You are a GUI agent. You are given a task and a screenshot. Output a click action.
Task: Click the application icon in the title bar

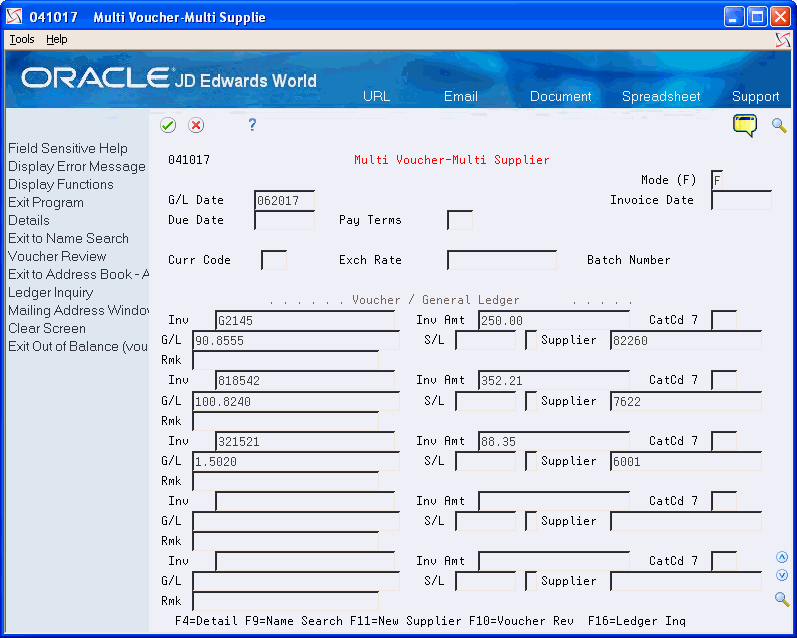click(x=14, y=17)
